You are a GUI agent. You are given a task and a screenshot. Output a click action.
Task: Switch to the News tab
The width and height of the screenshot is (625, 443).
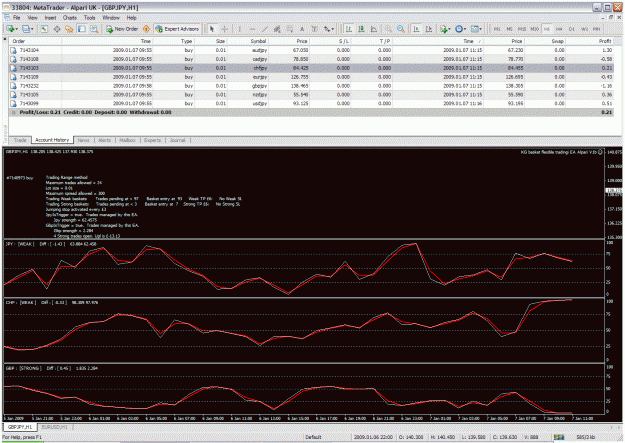83,140
